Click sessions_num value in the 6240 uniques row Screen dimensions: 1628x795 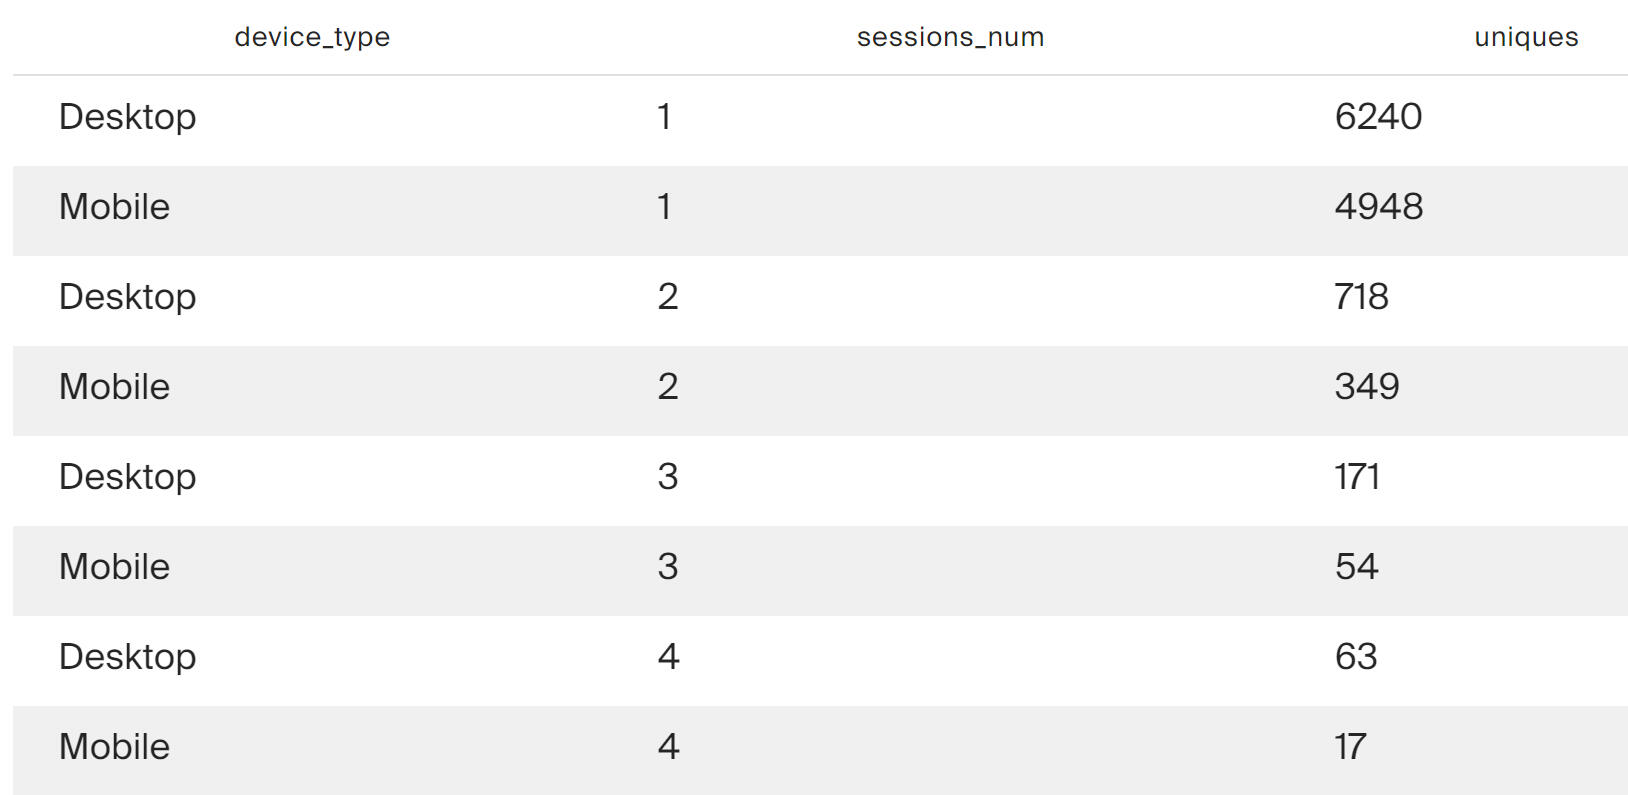click(664, 117)
